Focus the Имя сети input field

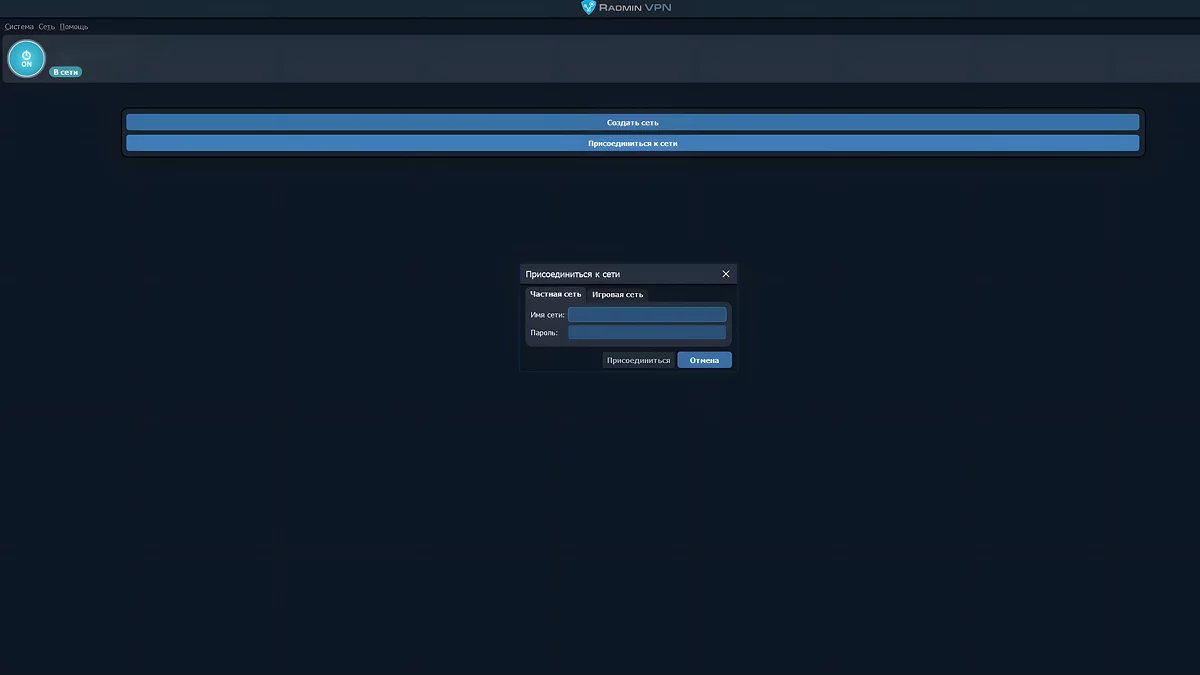(x=647, y=315)
